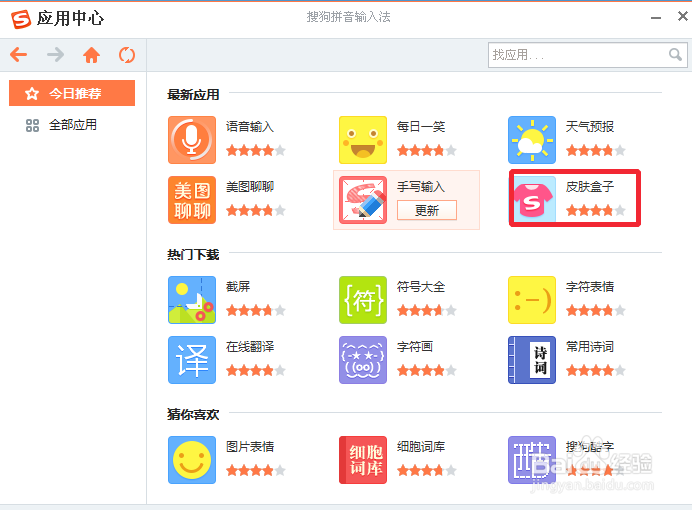
Task: Open the home page icon
Action: (91, 55)
